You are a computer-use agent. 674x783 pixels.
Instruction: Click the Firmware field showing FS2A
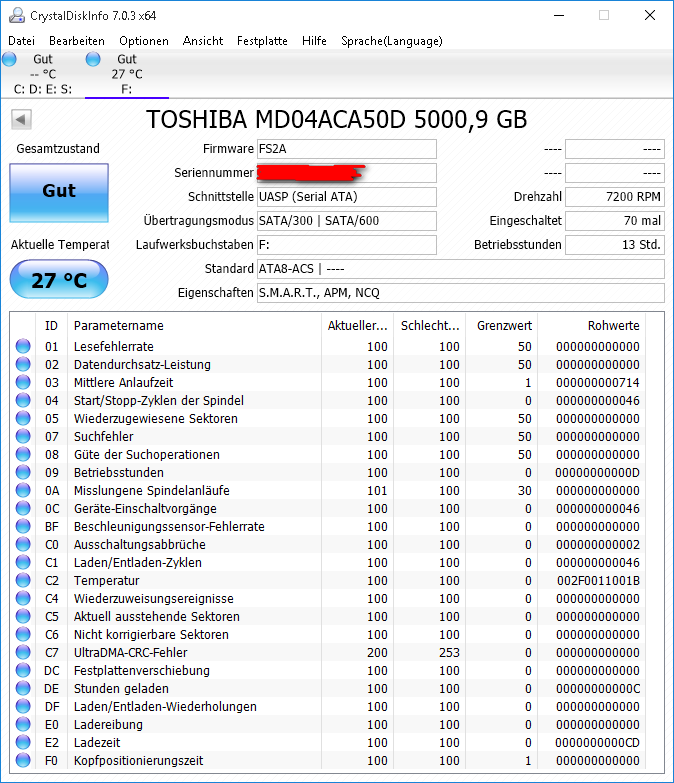(346, 149)
